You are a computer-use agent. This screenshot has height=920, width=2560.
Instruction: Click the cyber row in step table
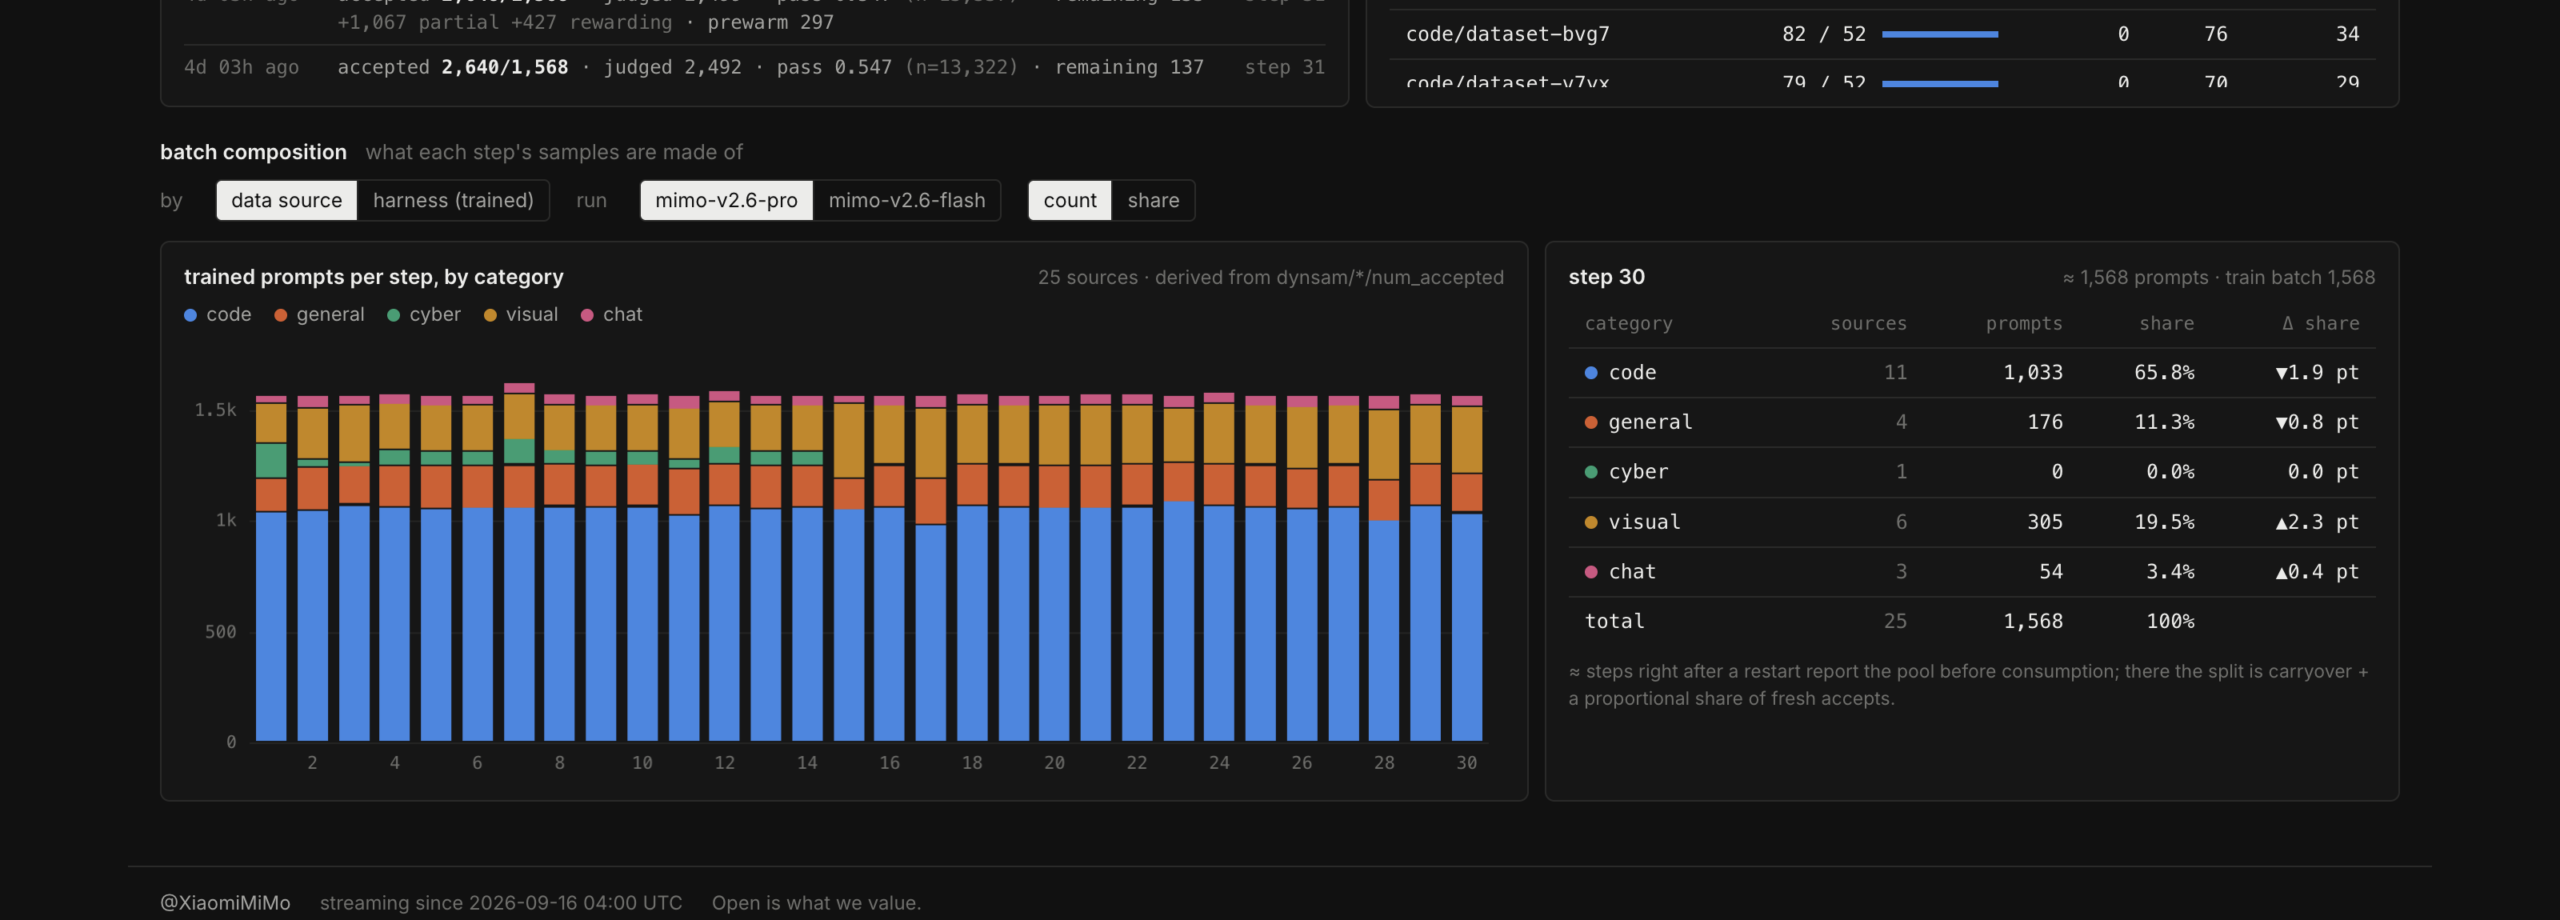click(1971, 472)
